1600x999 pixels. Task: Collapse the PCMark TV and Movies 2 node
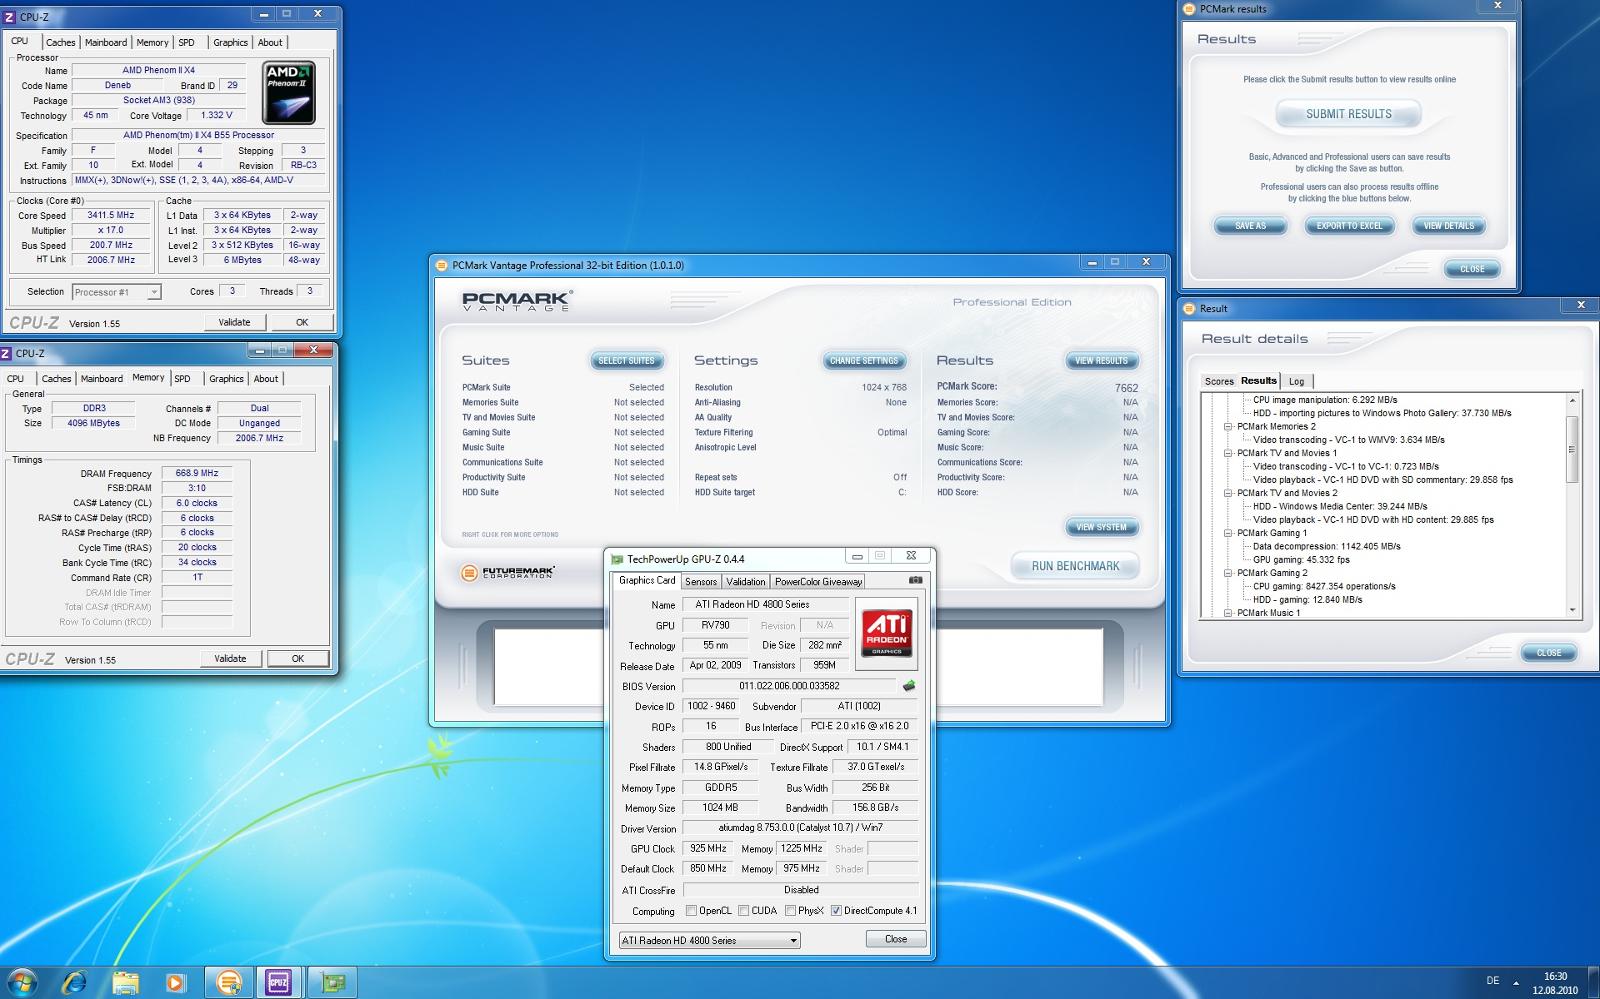tap(1228, 493)
